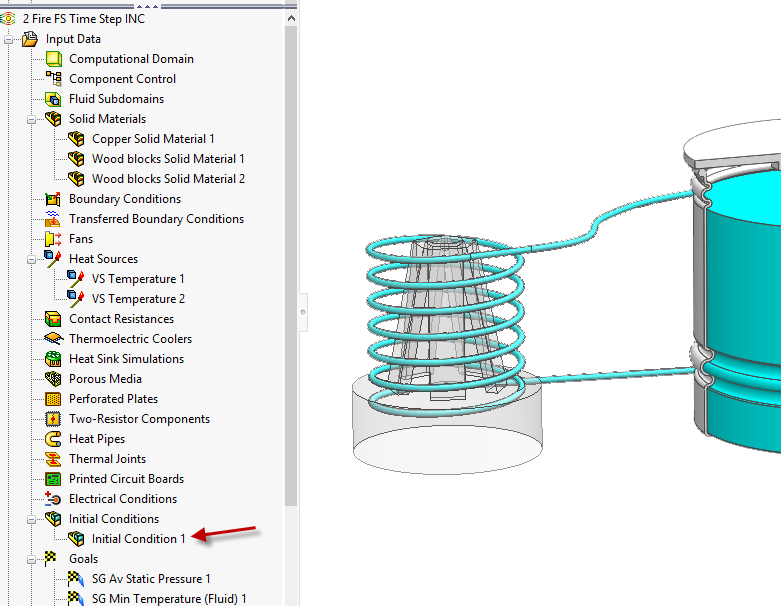The width and height of the screenshot is (781, 606).
Task: Click the Heat Pipes icon
Action: [53, 439]
